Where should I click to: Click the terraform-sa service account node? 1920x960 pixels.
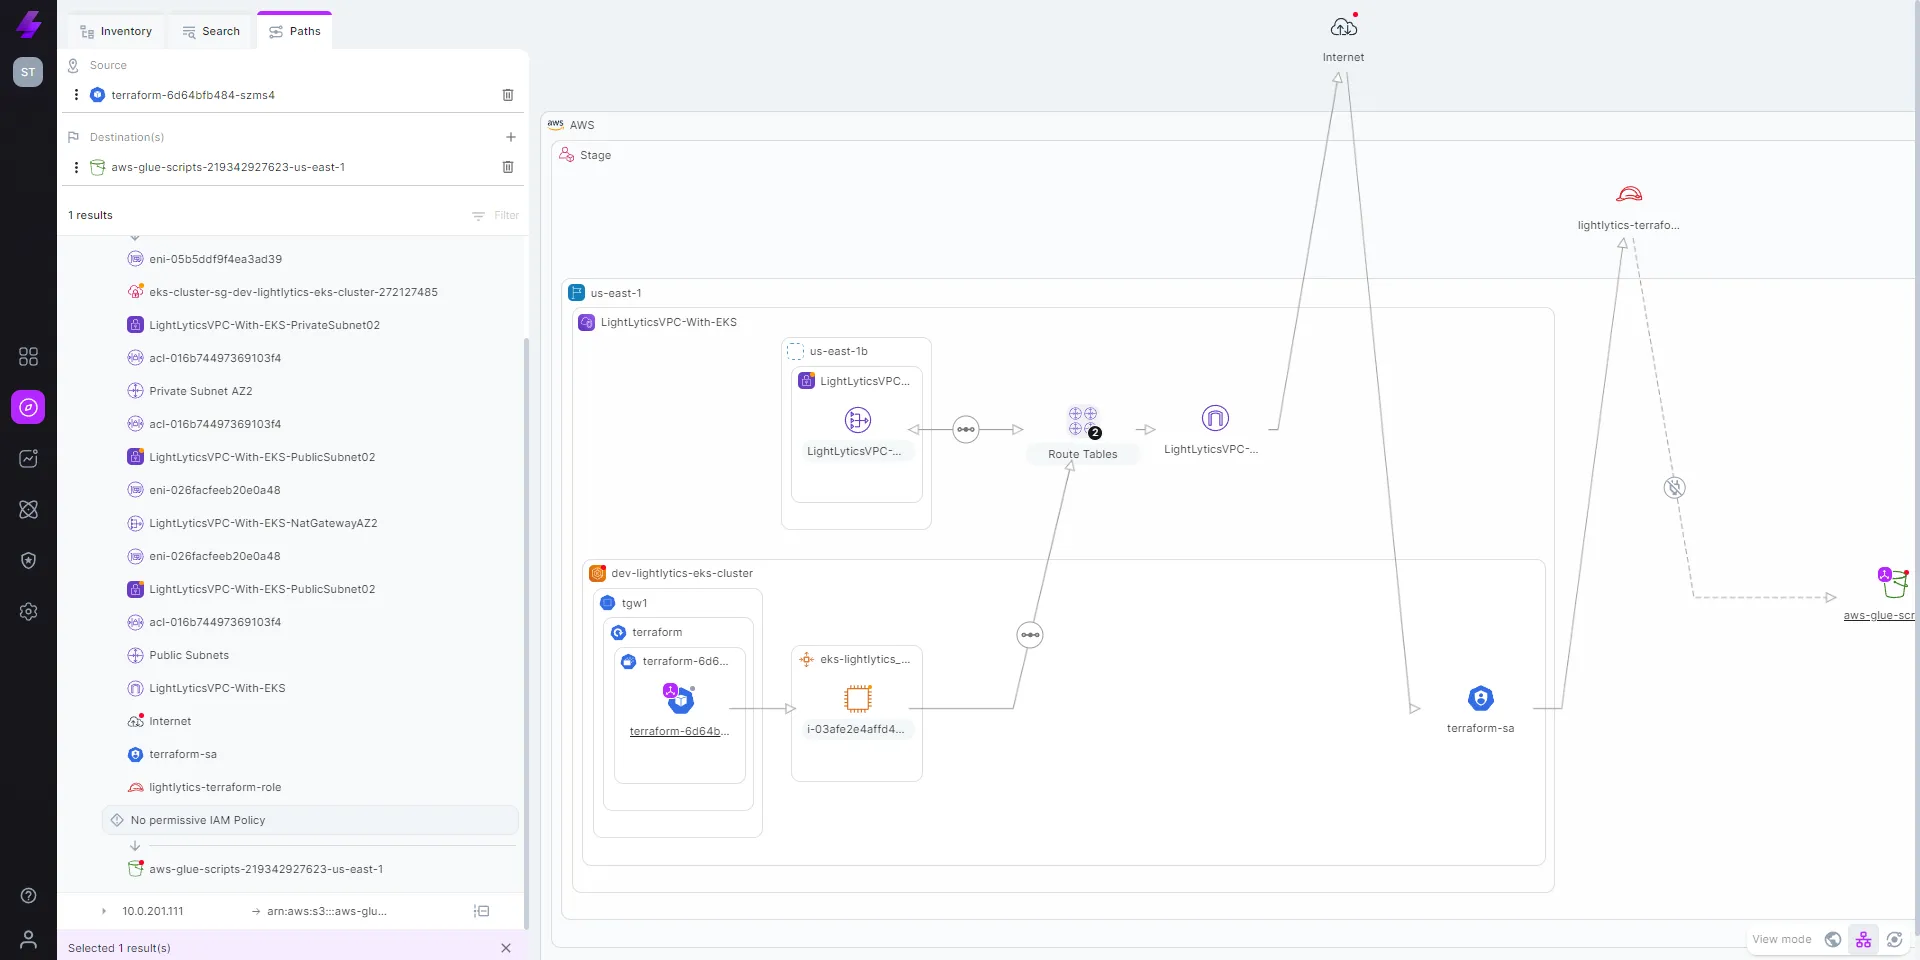(x=1481, y=698)
